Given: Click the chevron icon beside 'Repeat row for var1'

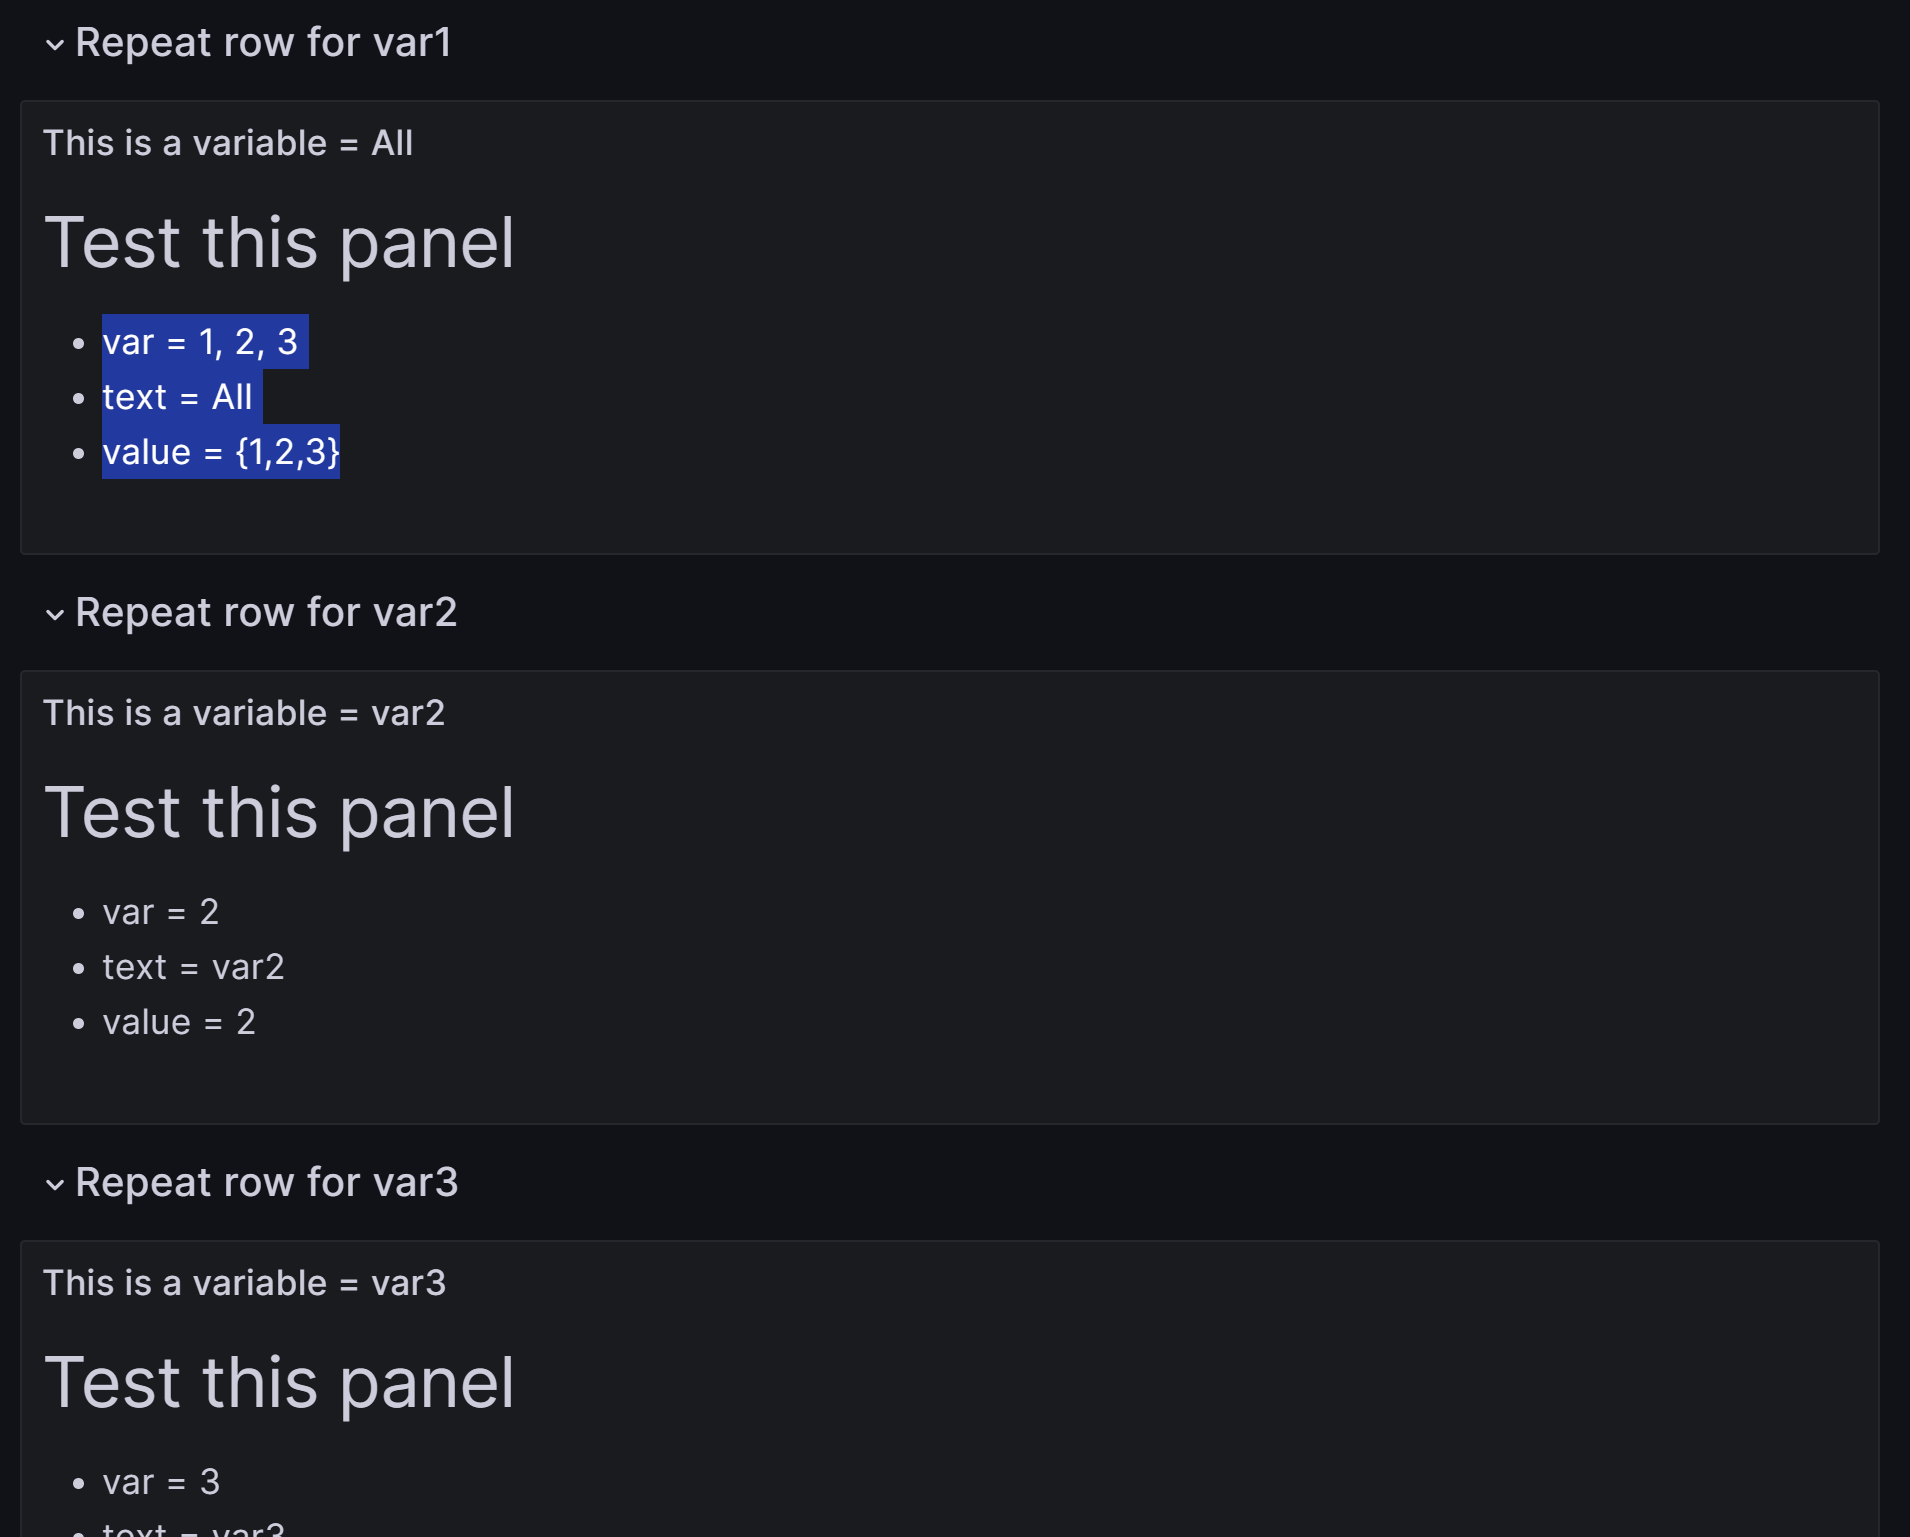Looking at the screenshot, I should click(56, 43).
